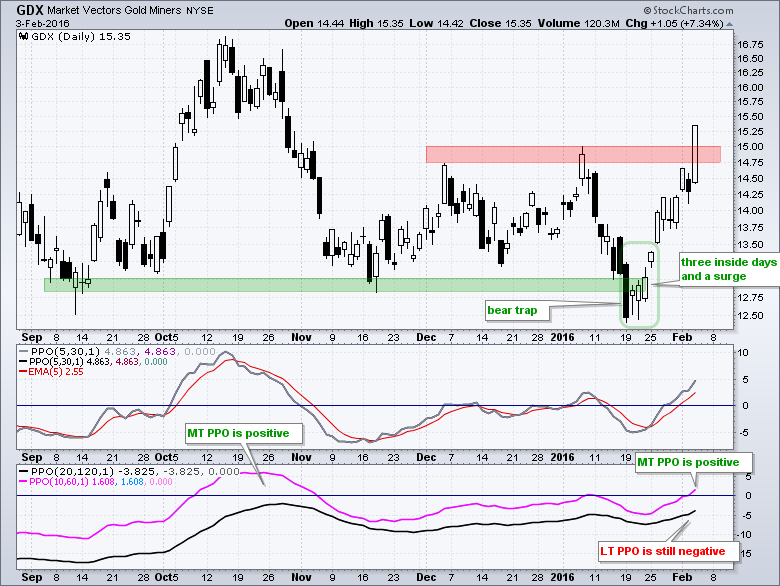
Task: Click the -10 label on the long-term PPO scale
Action: click(744, 535)
